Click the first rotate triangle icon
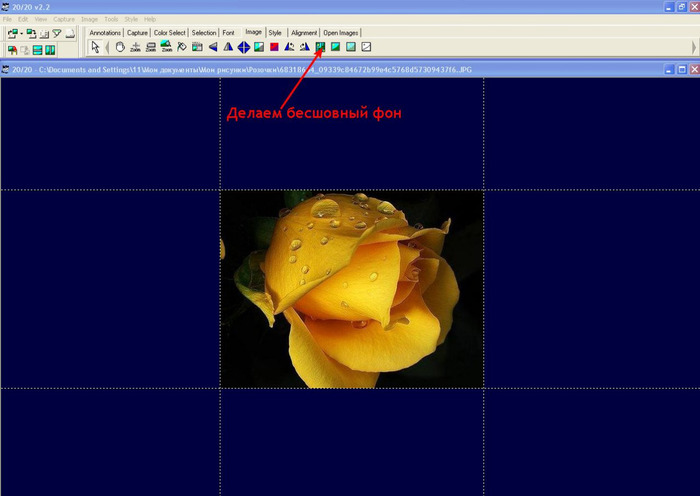 289,47
